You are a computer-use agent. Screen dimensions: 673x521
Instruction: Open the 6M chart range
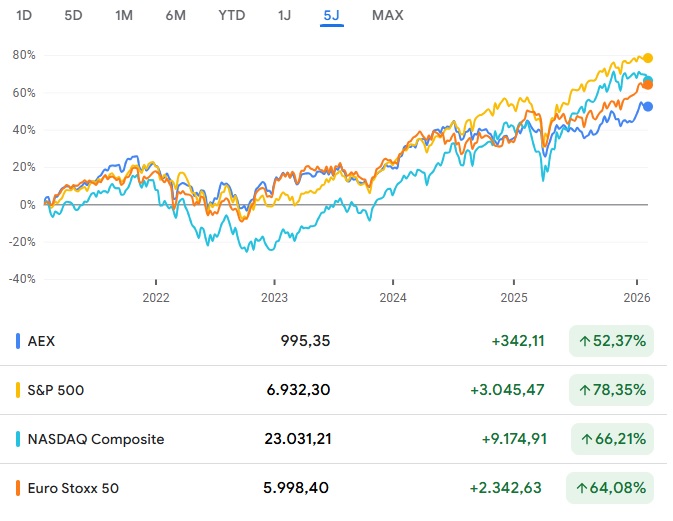coord(175,15)
